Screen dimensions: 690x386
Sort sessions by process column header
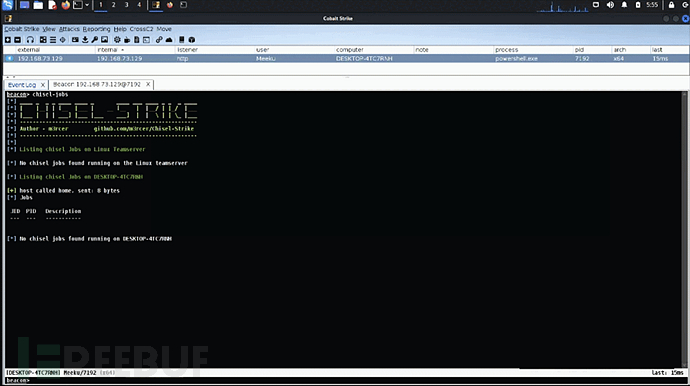point(533,50)
